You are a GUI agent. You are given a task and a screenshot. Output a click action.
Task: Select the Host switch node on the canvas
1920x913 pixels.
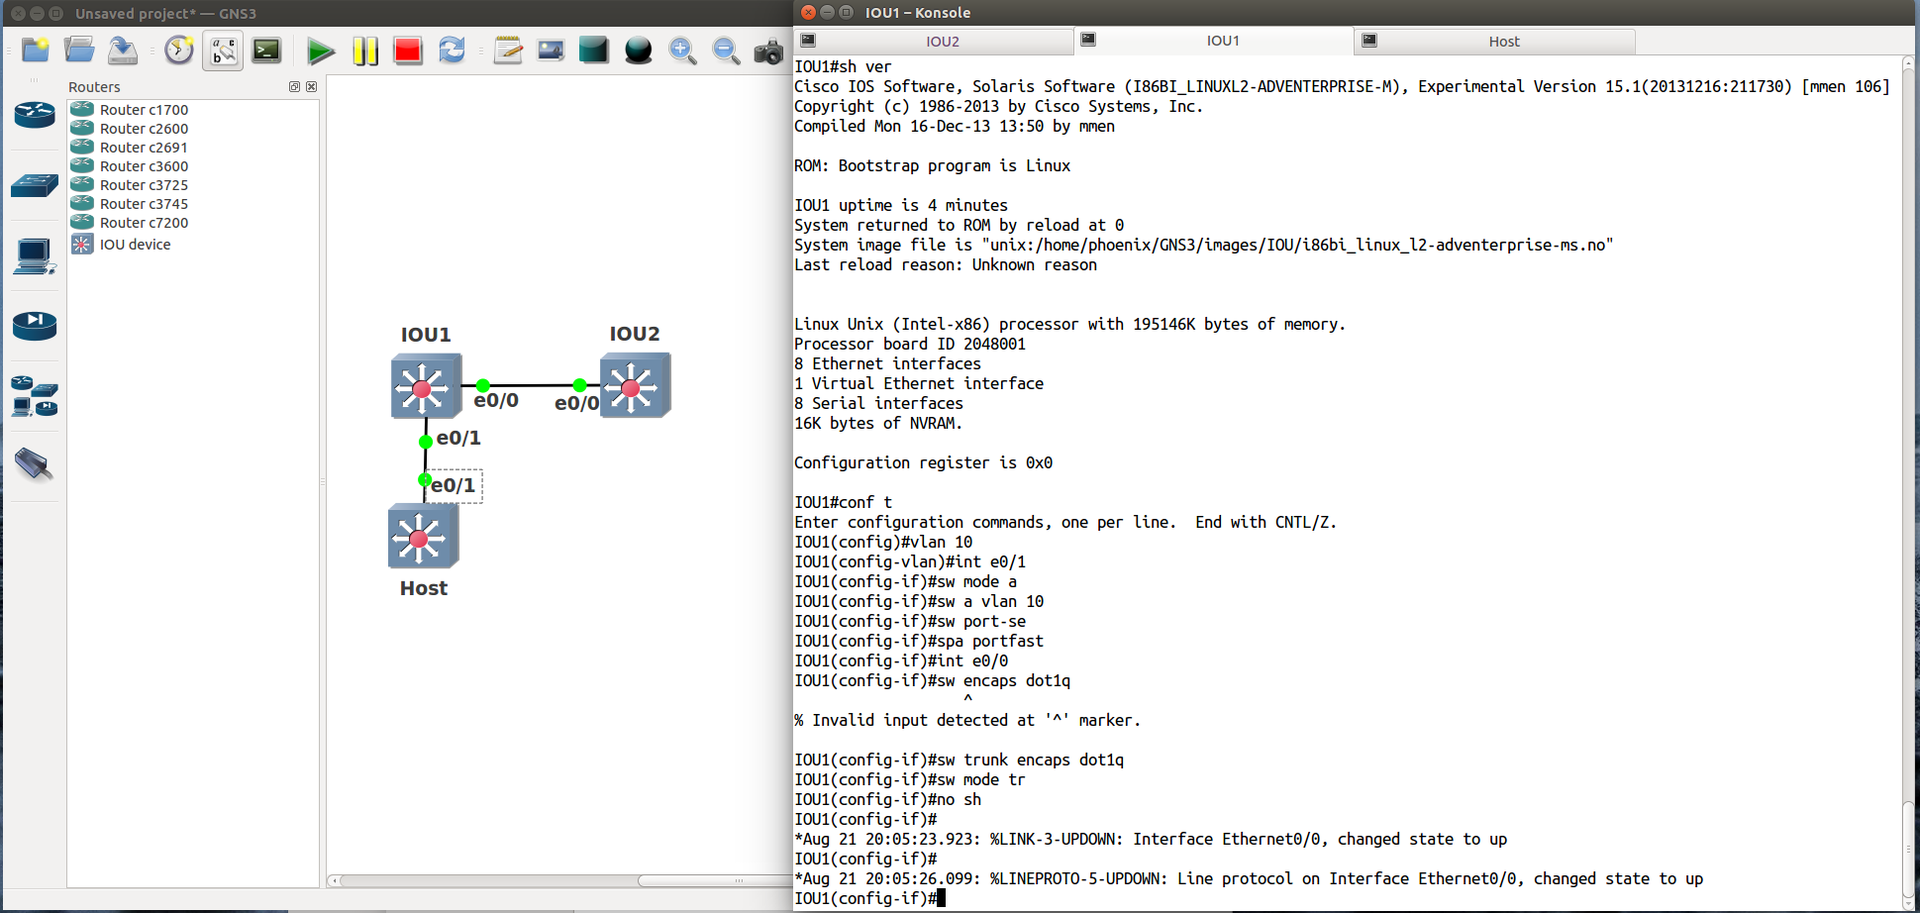click(423, 536)
